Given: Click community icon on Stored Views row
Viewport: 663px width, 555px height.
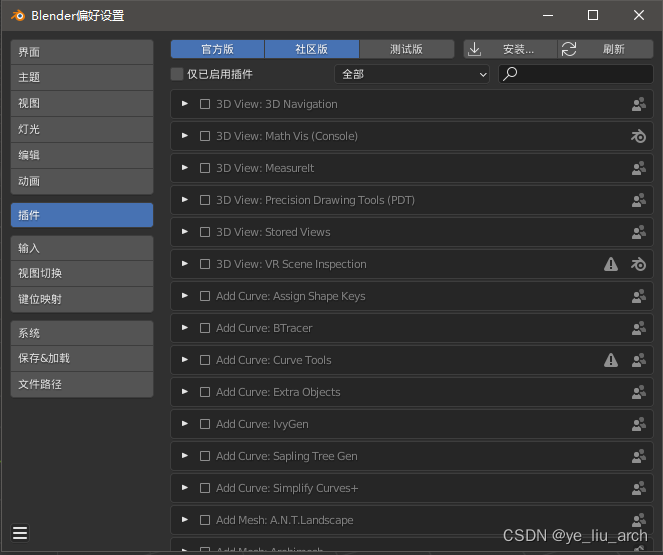Looking at the screenshot, I should point(638,232).
